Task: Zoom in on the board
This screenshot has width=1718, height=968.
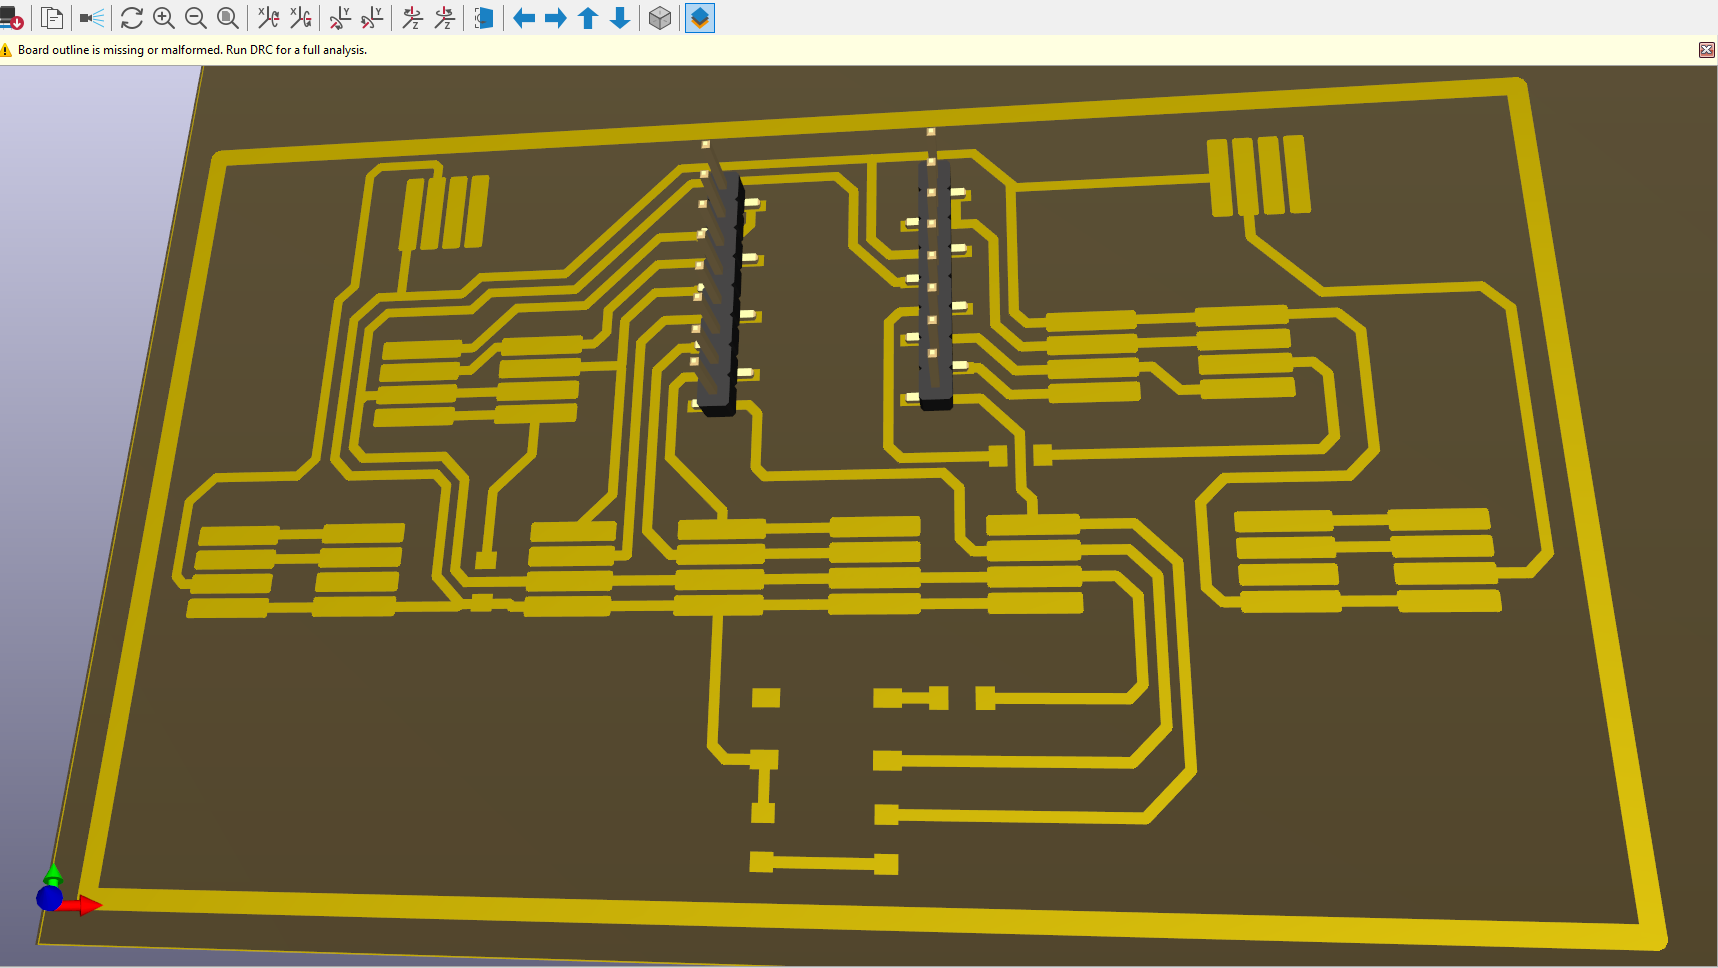Action: (164, 18)
